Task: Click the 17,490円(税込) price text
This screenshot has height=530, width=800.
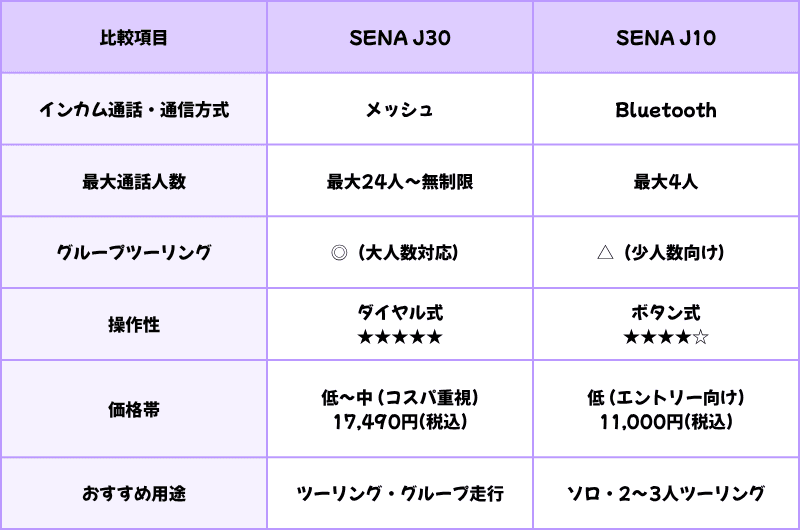Action: (x=399, y=422)
